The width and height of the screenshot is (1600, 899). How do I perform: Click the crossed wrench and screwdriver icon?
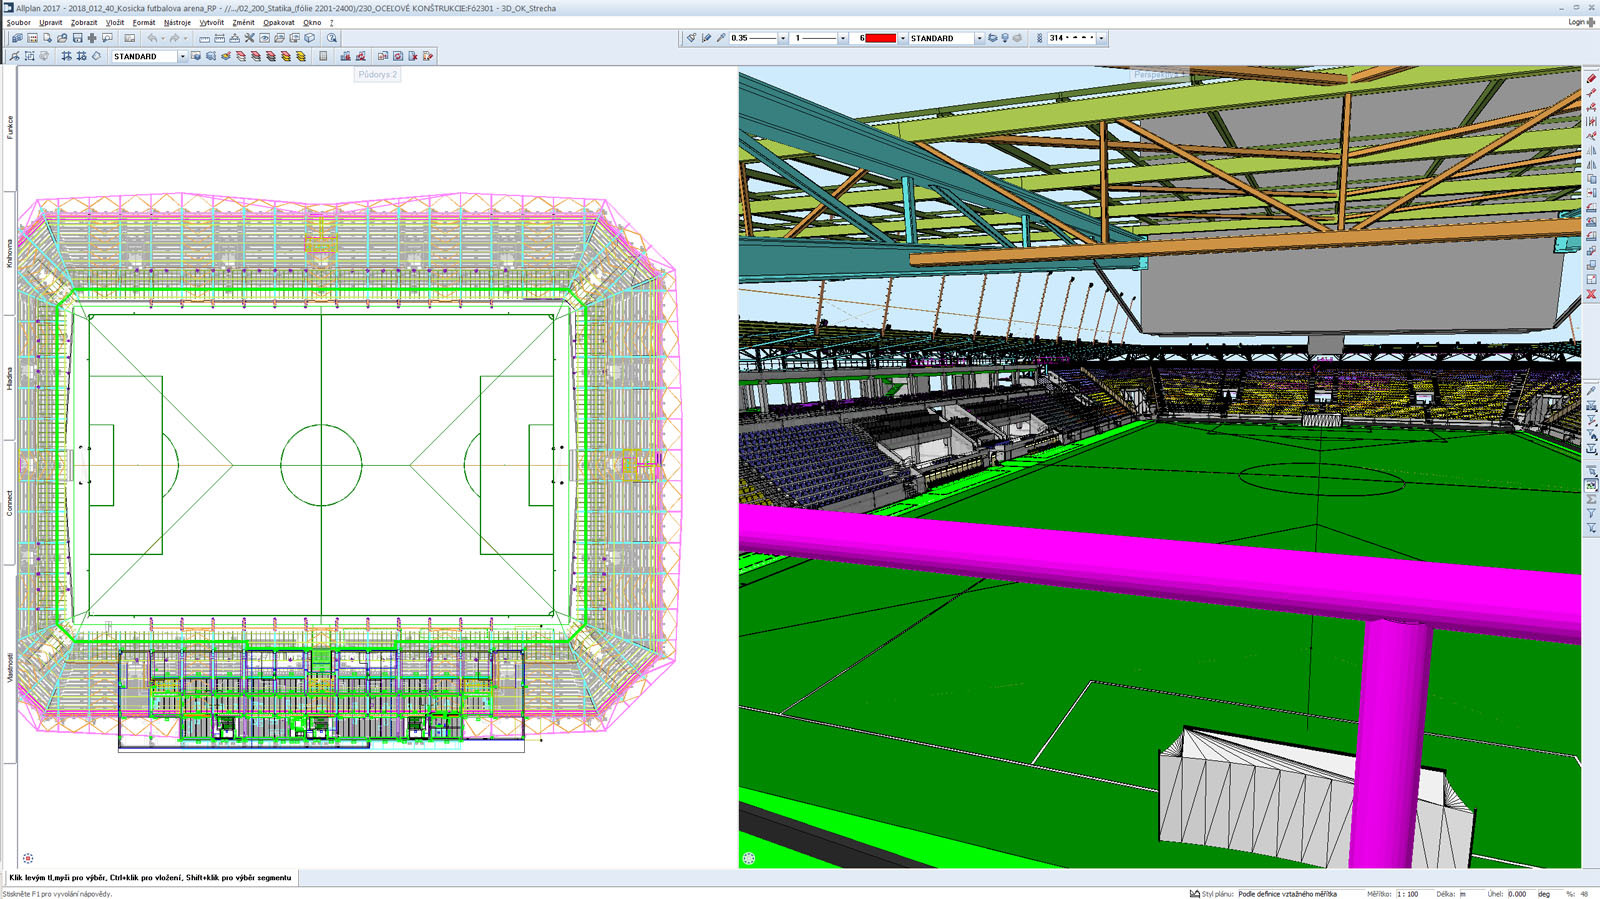pos(249,38)
